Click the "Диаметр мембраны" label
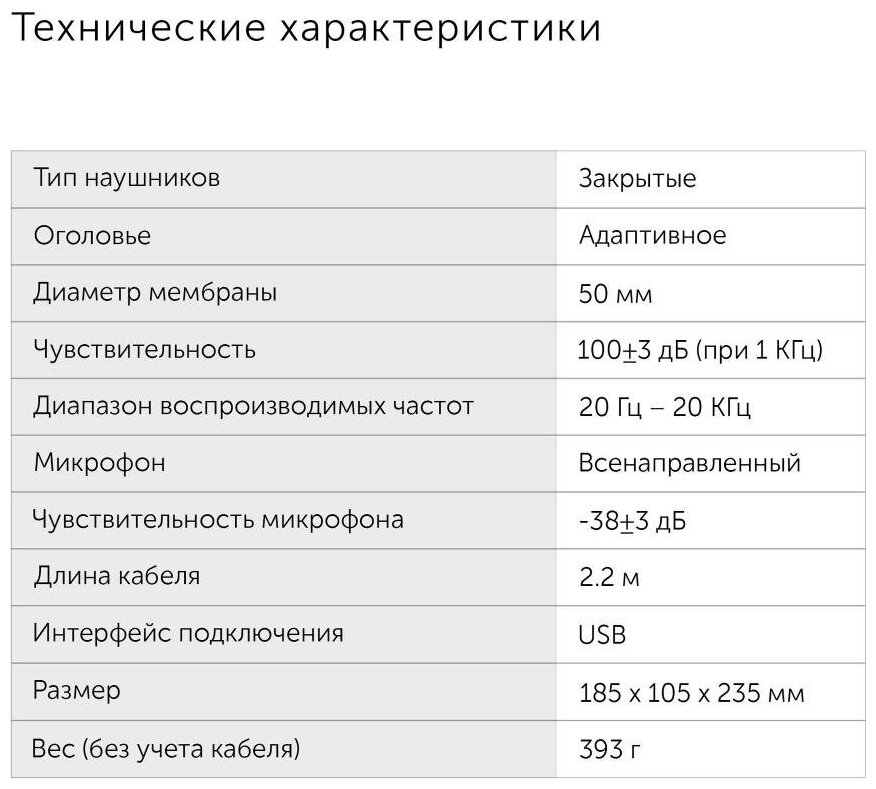 [x=155, y=293]
